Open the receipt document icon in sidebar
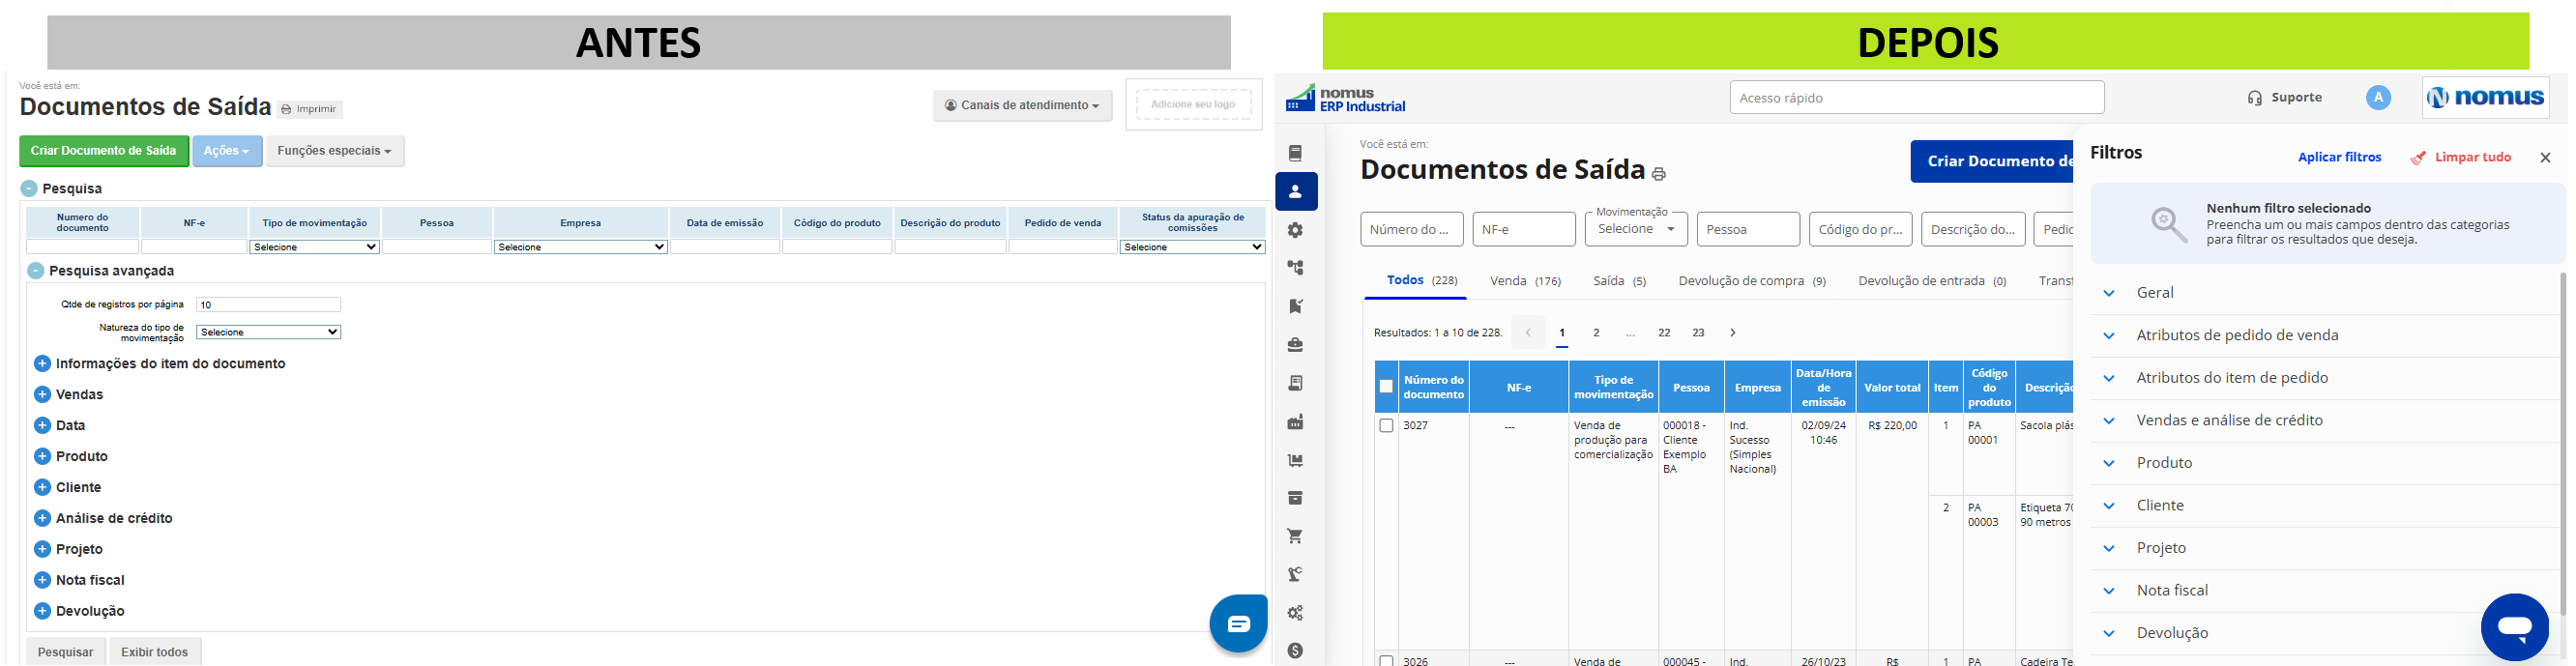Image resolution: width=2576 pixels, height=666 pixels. point(1295,383)
